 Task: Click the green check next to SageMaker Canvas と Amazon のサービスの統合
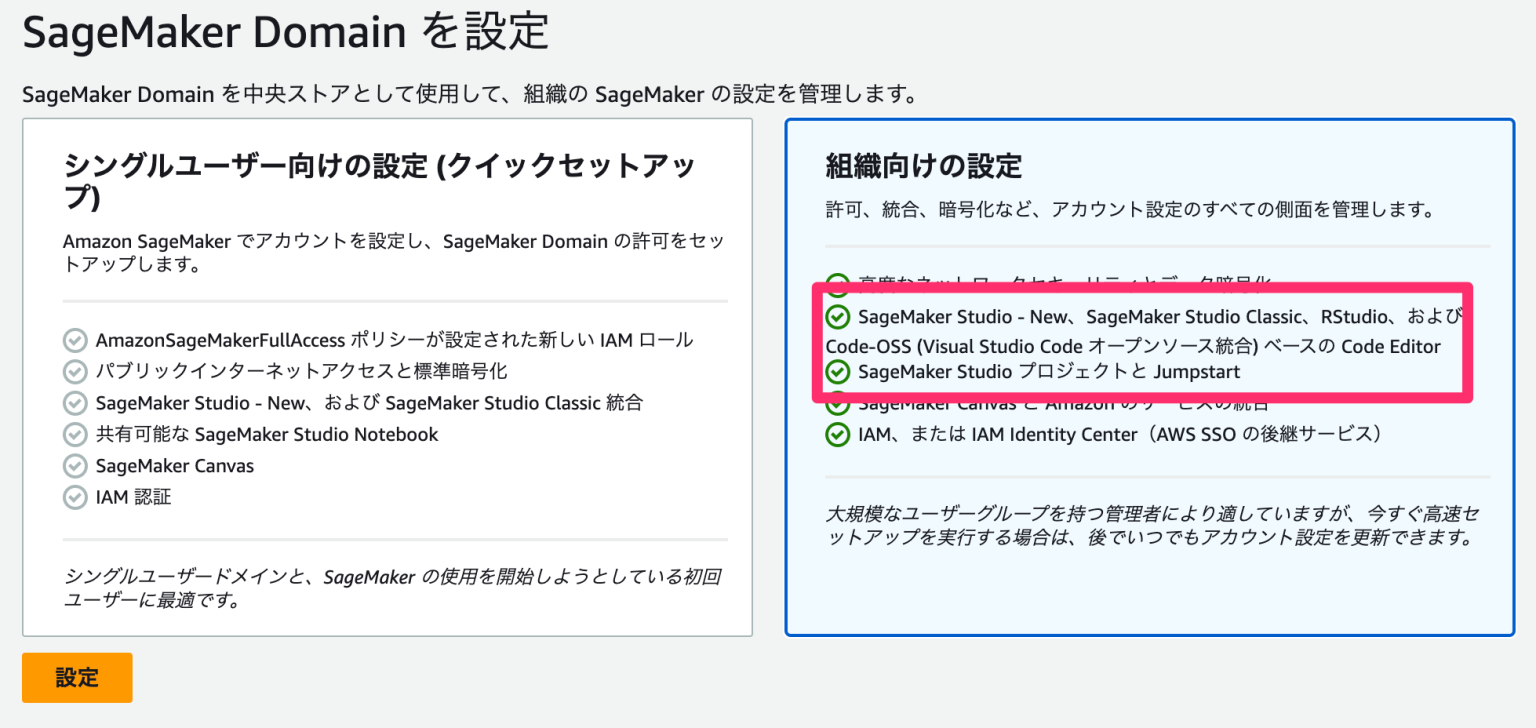(836, 403)
